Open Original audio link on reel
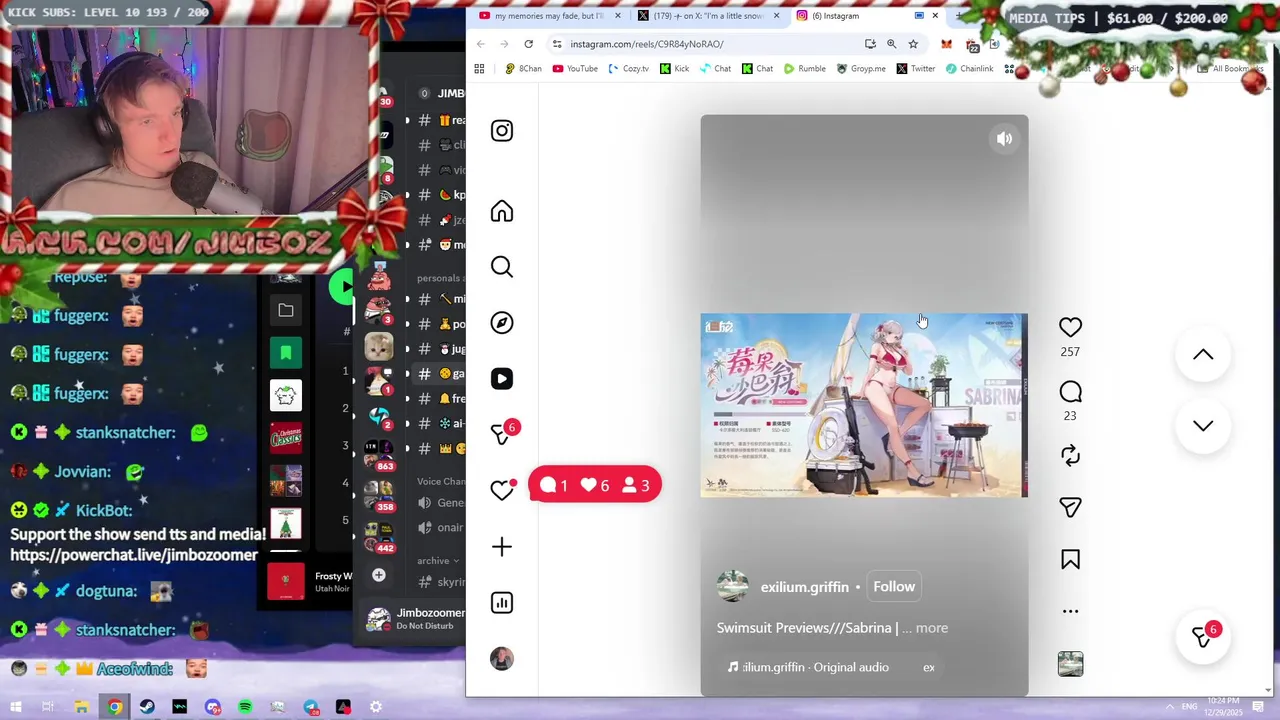 (x=815, y=667)
